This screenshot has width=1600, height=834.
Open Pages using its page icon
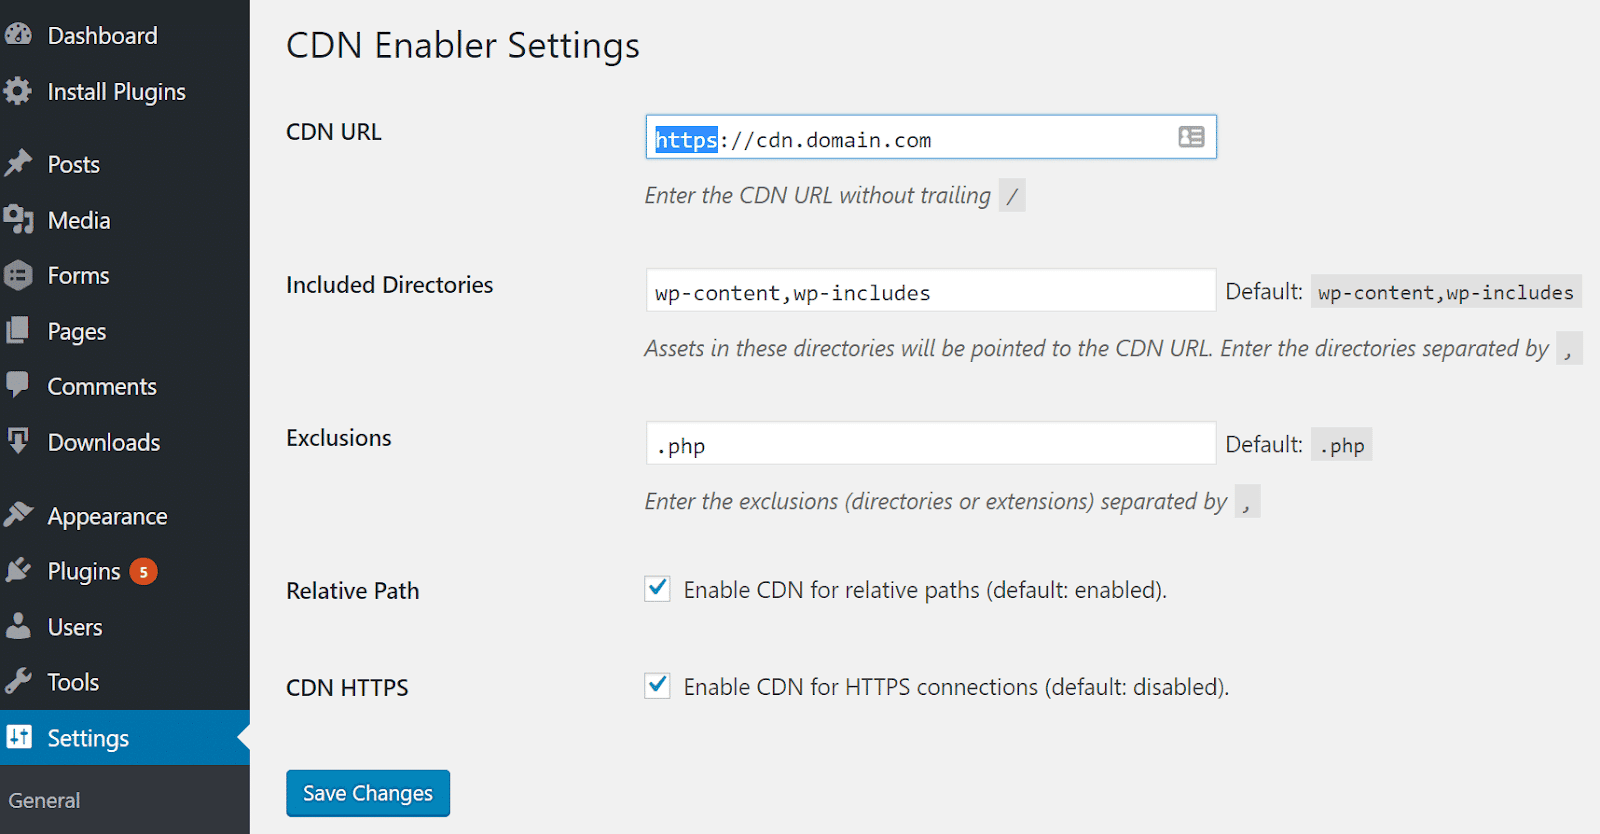[20, 330]
